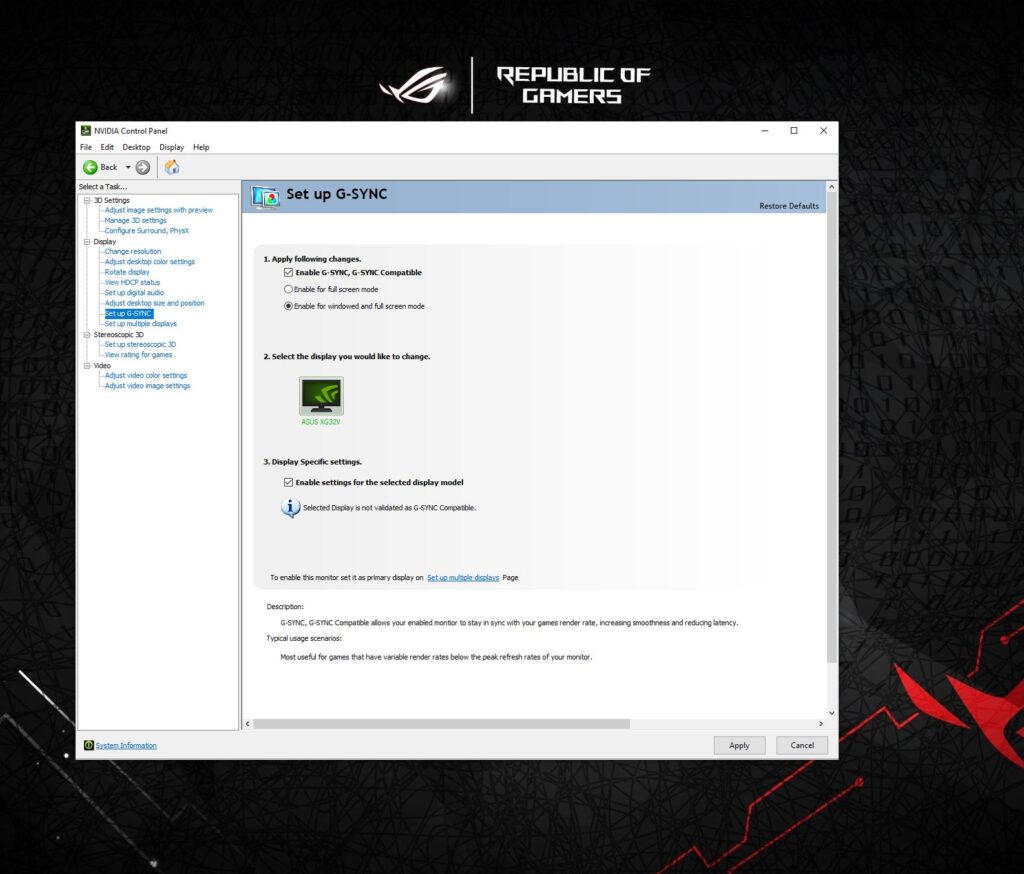Toggle Enable G-SYNC, G-SYNC Compatible checkbox

click(x=288, y=272)
